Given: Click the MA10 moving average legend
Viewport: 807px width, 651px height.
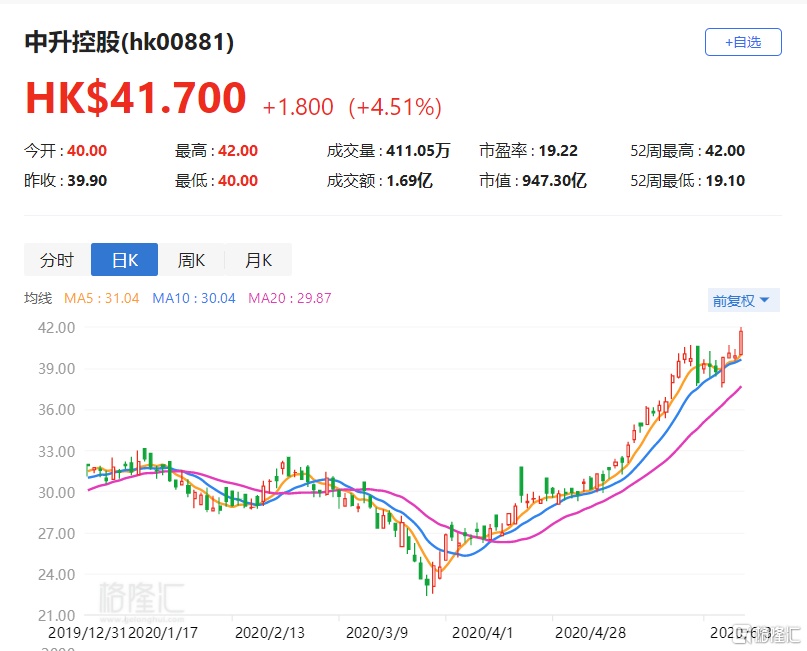Looking at the screenshot, I should (194, 298).
